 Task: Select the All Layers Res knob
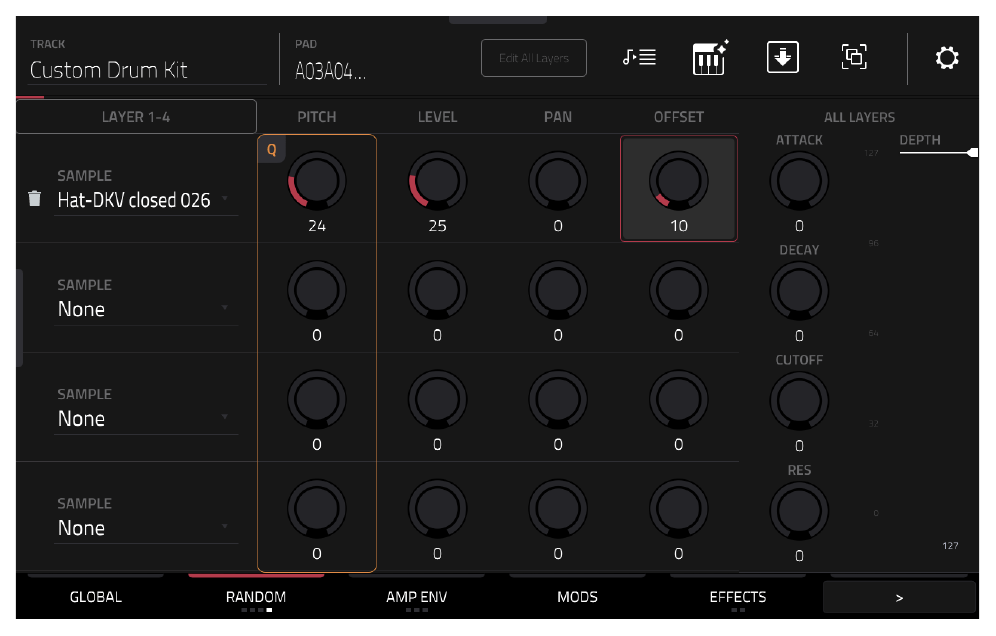point(799,511)
